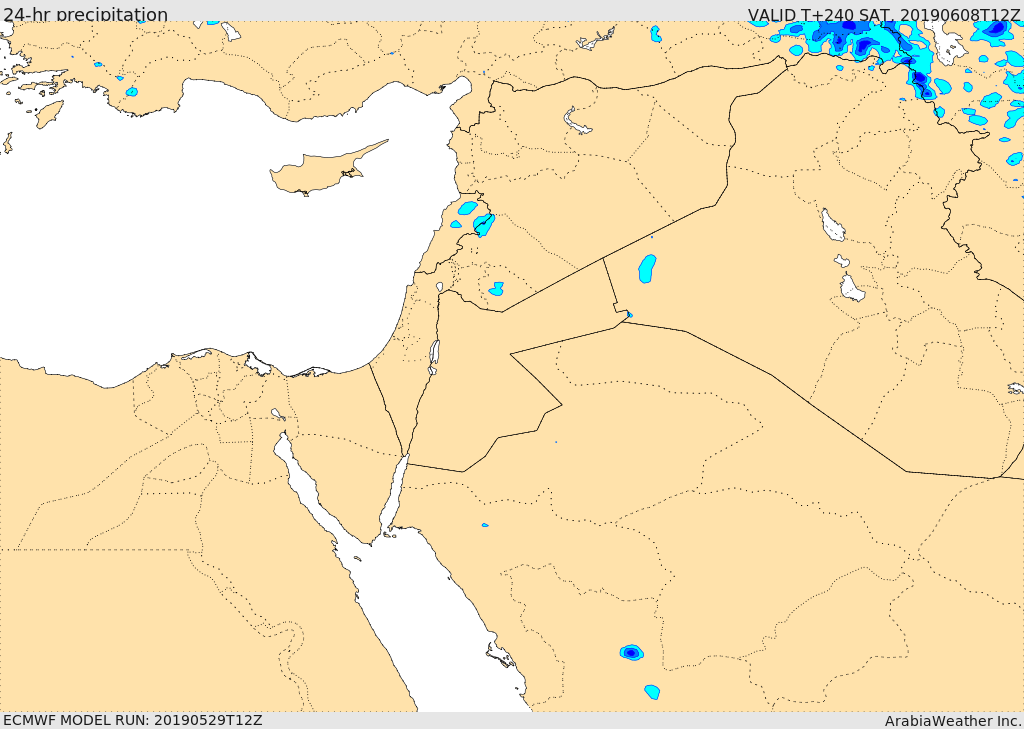The width and height of the screenshot is (1024, 729).
Task: Click the small rain patch in southern Syria
Action: (x=496, y=289)
